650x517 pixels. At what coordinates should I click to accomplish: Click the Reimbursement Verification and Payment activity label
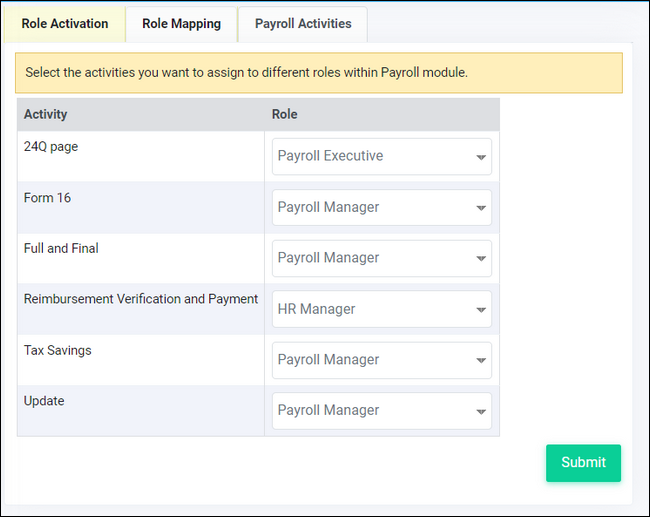point(141,299)
